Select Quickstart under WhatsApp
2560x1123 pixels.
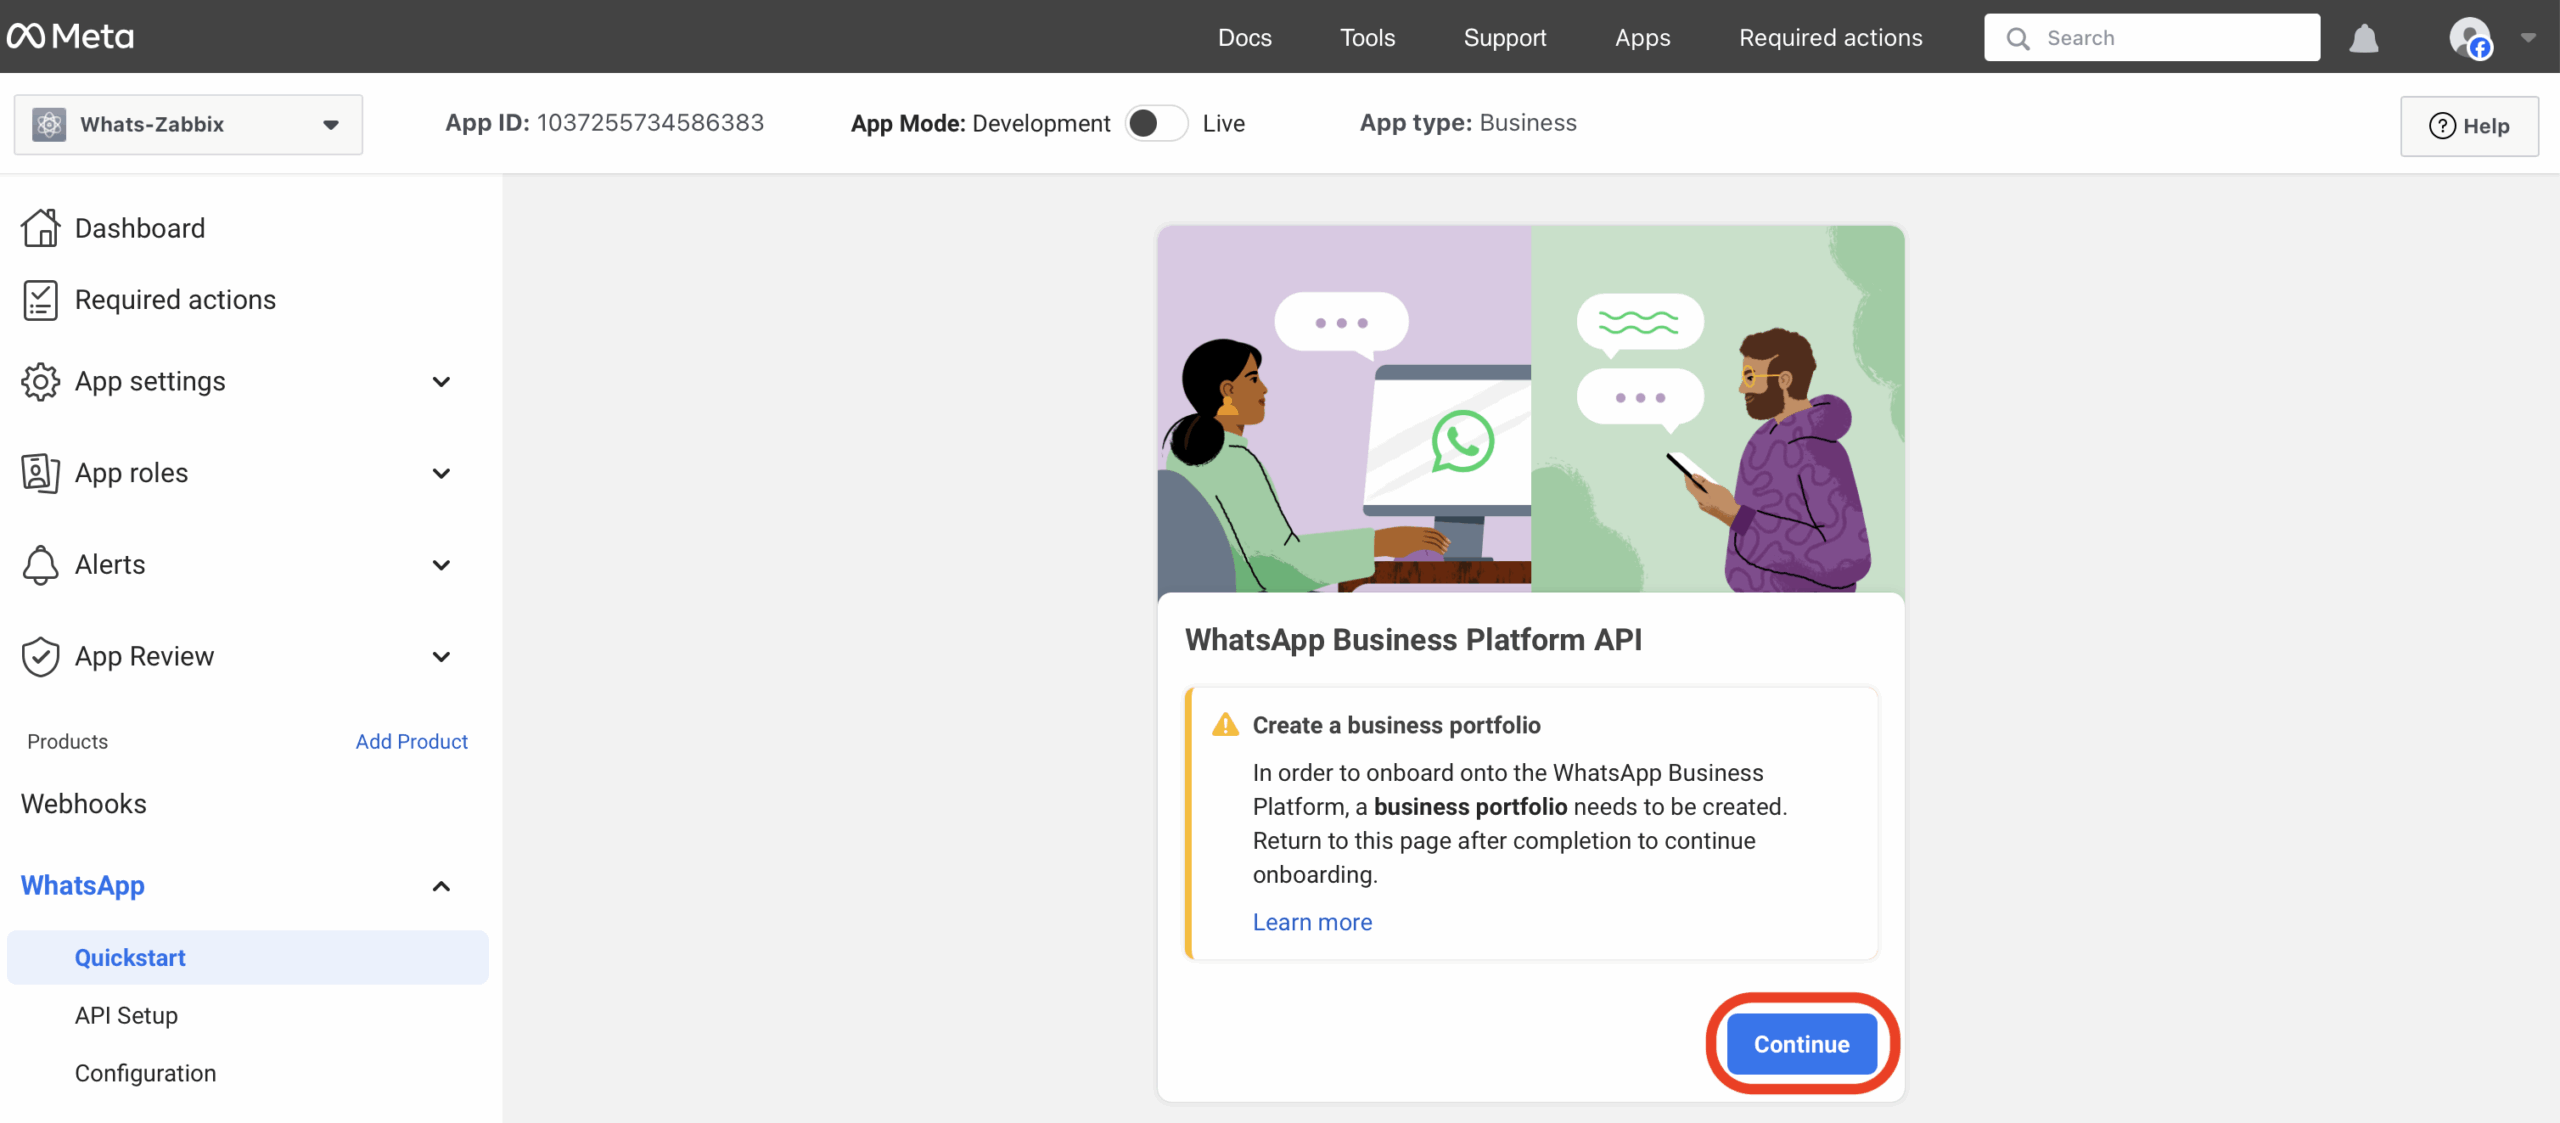(248, 957)
